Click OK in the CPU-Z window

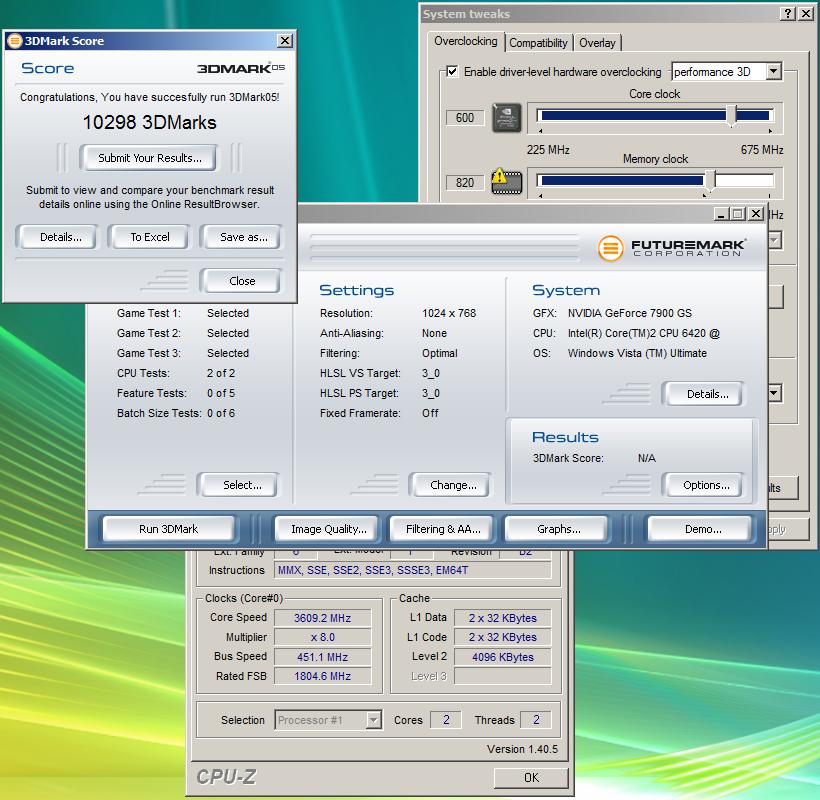coord(531,778)
